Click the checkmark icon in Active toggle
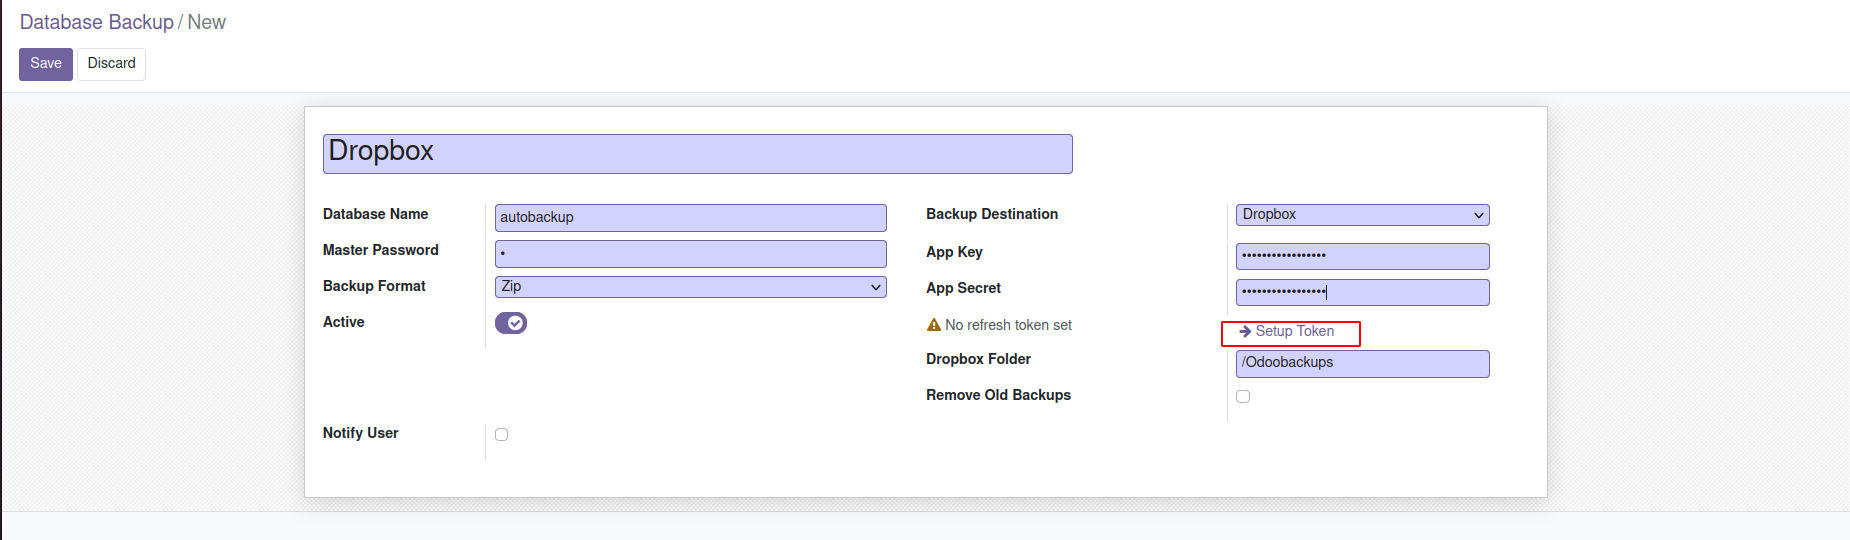Screen dimensions: 1850x540 [515, 323]
